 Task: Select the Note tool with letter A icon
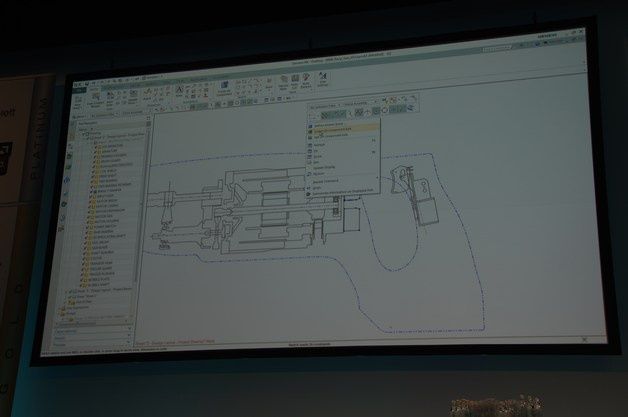tap(180, 89)
